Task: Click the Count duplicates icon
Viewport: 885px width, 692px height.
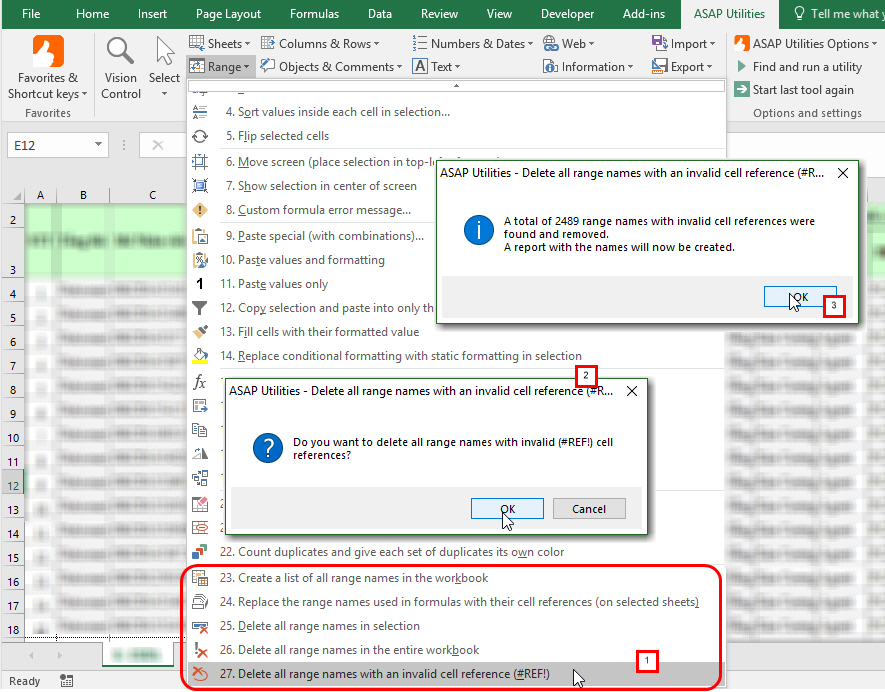Action: pos(200,551)
